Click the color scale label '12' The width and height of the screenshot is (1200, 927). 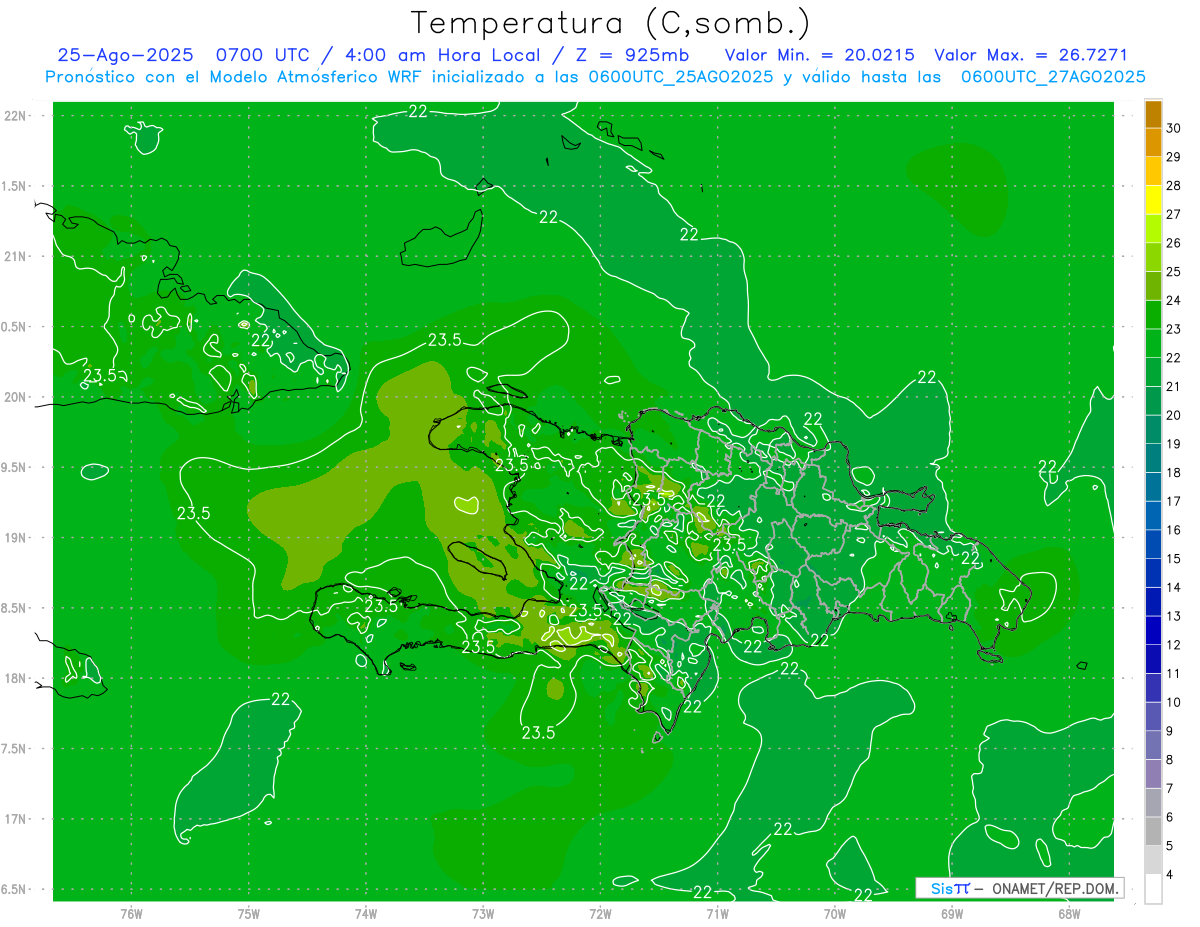pos(1174,645)
